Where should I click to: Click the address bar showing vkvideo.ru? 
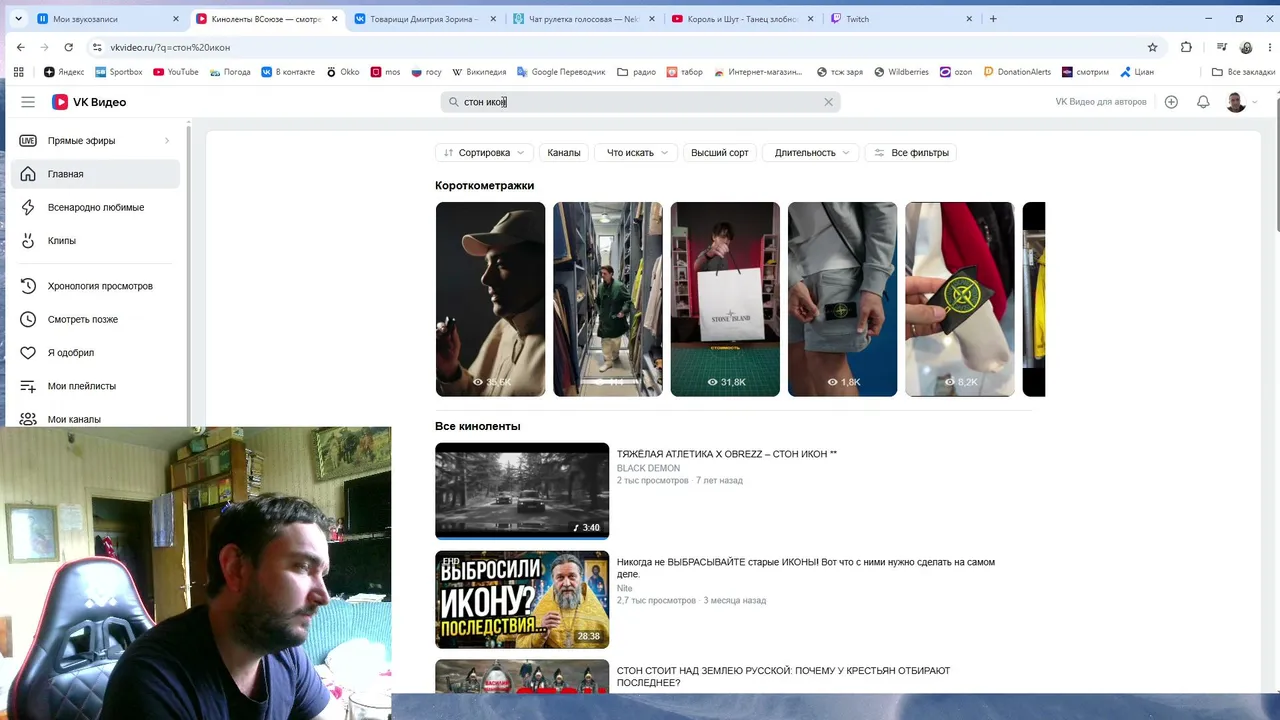coord(620,47)
